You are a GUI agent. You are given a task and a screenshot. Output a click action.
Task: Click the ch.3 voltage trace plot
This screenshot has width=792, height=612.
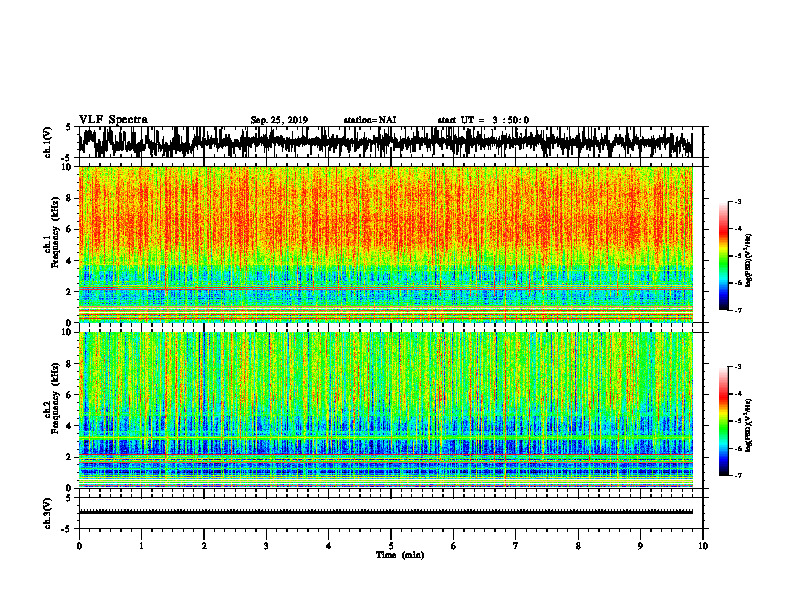(x=390, y=513)
